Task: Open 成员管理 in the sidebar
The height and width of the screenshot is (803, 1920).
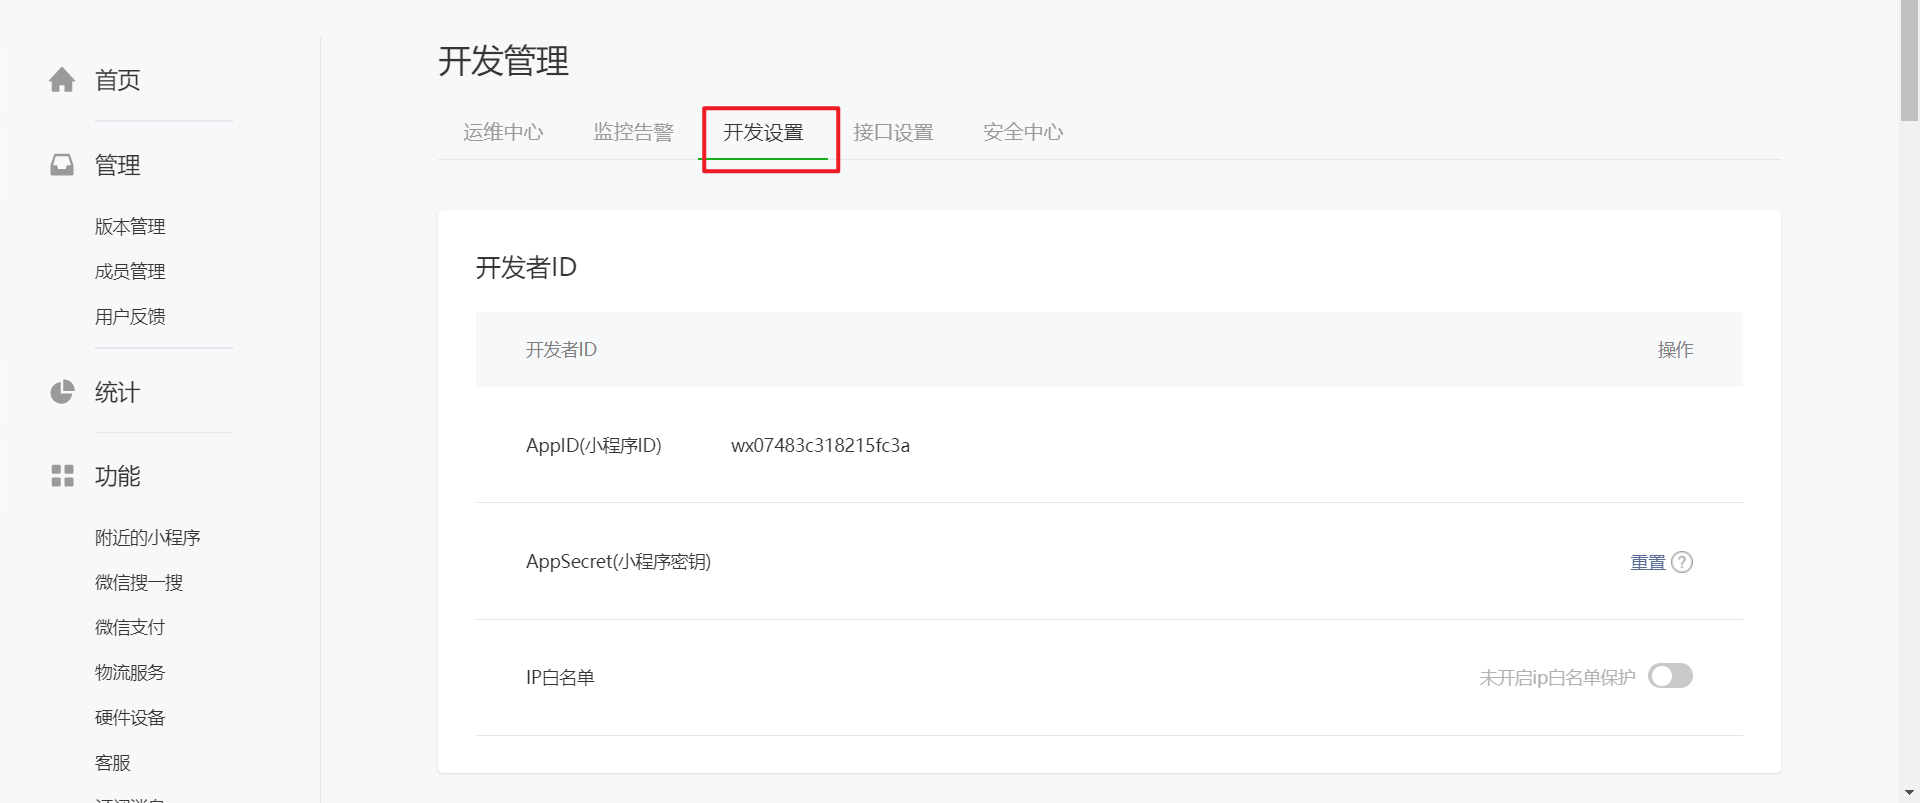Action: click(130, 272)
